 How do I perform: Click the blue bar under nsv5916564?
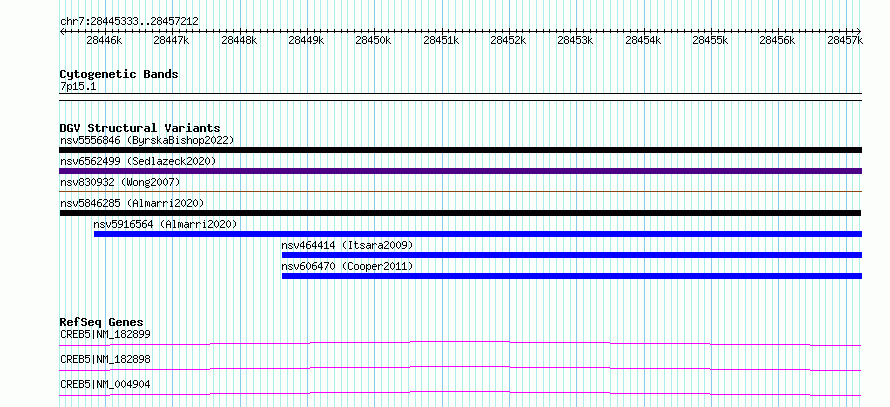click(478, 234)
